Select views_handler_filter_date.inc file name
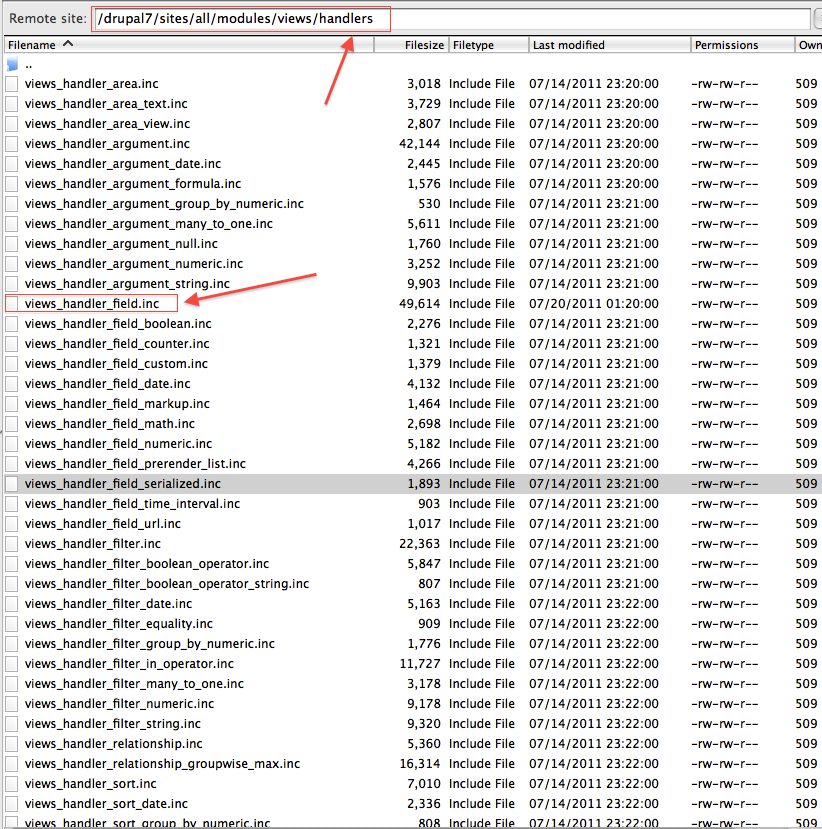 click(x=108, y=604)
